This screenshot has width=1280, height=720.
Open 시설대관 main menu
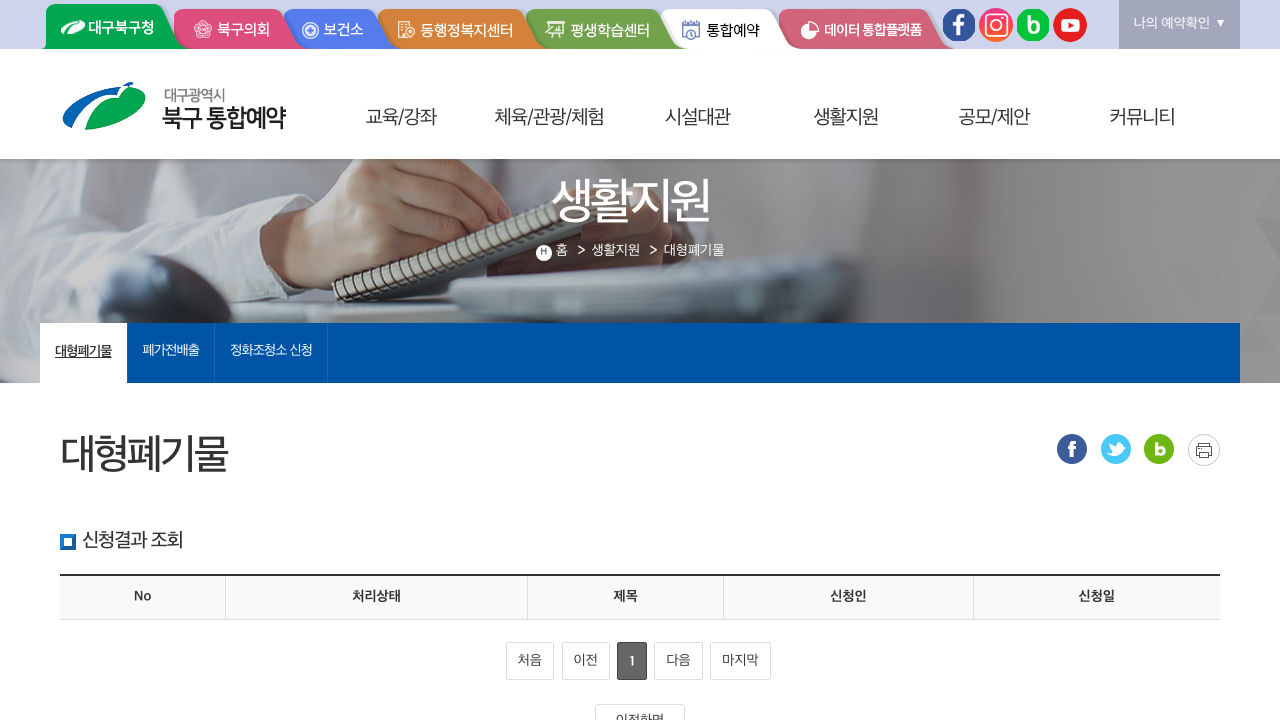(697, 117)
